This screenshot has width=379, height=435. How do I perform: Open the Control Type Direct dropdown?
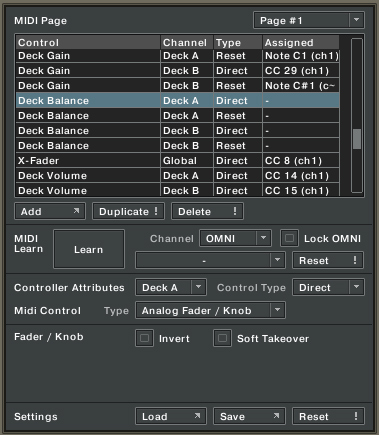(328, 287)
